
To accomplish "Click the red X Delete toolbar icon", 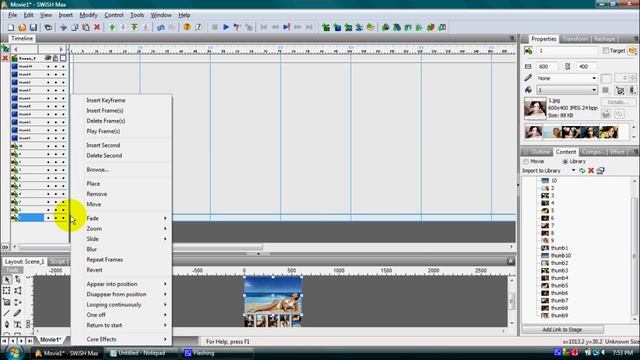I will coord(97,27).
